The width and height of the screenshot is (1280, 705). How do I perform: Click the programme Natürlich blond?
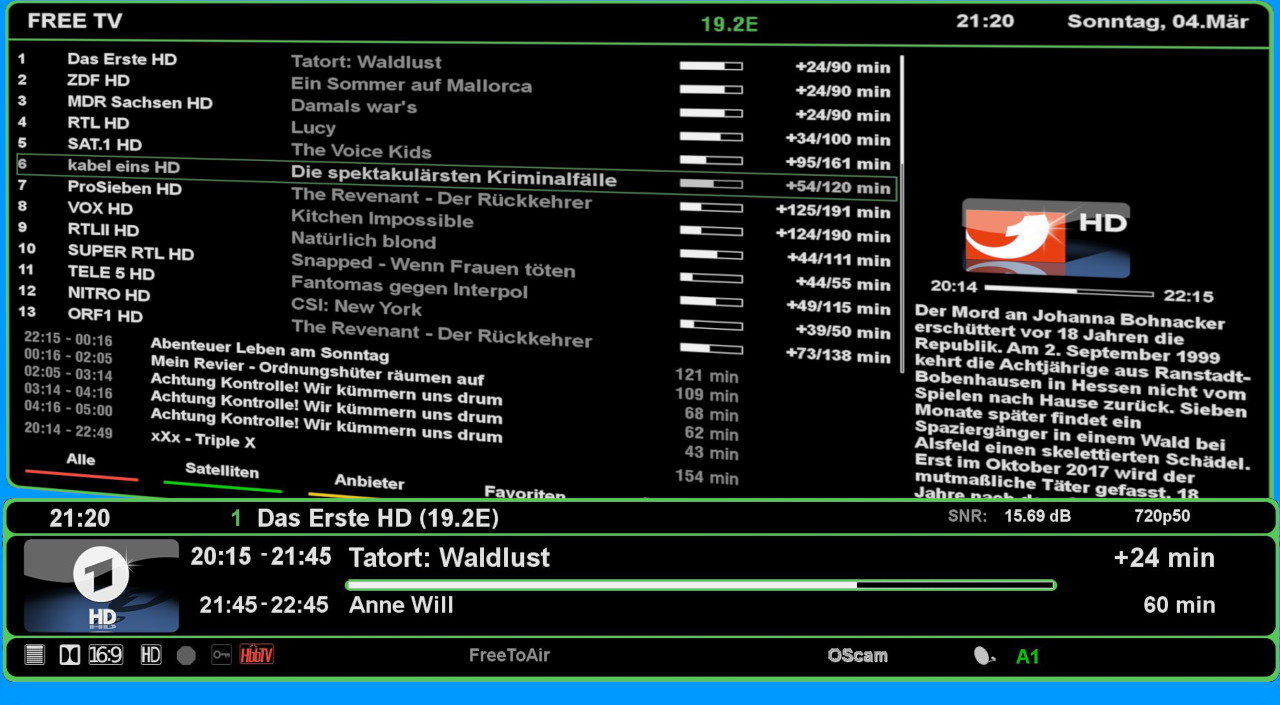pos(363,241)
